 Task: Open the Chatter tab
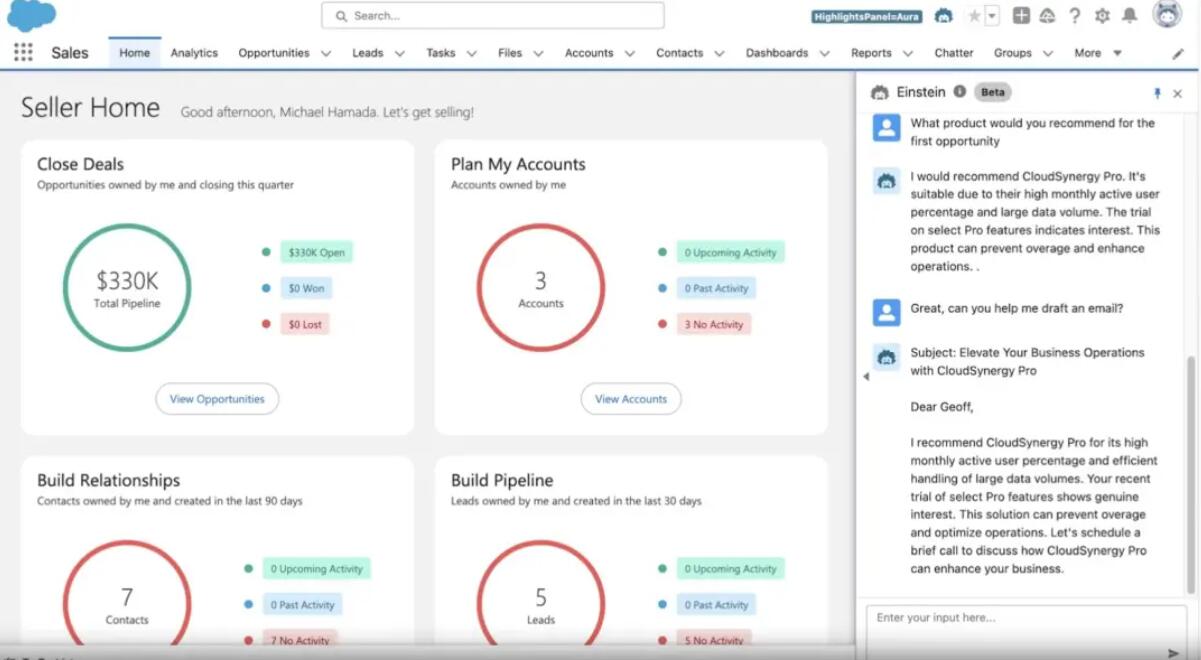tap(953, 54)
